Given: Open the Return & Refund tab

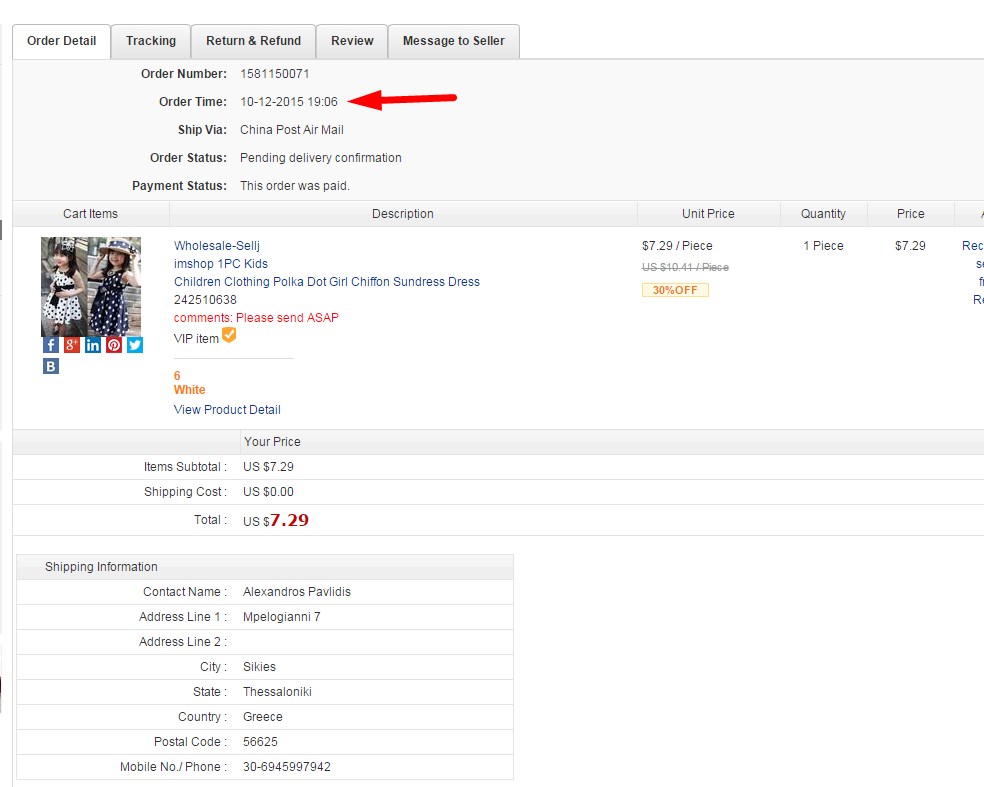Looking at the screenshot, I should [x=253, y=41].
